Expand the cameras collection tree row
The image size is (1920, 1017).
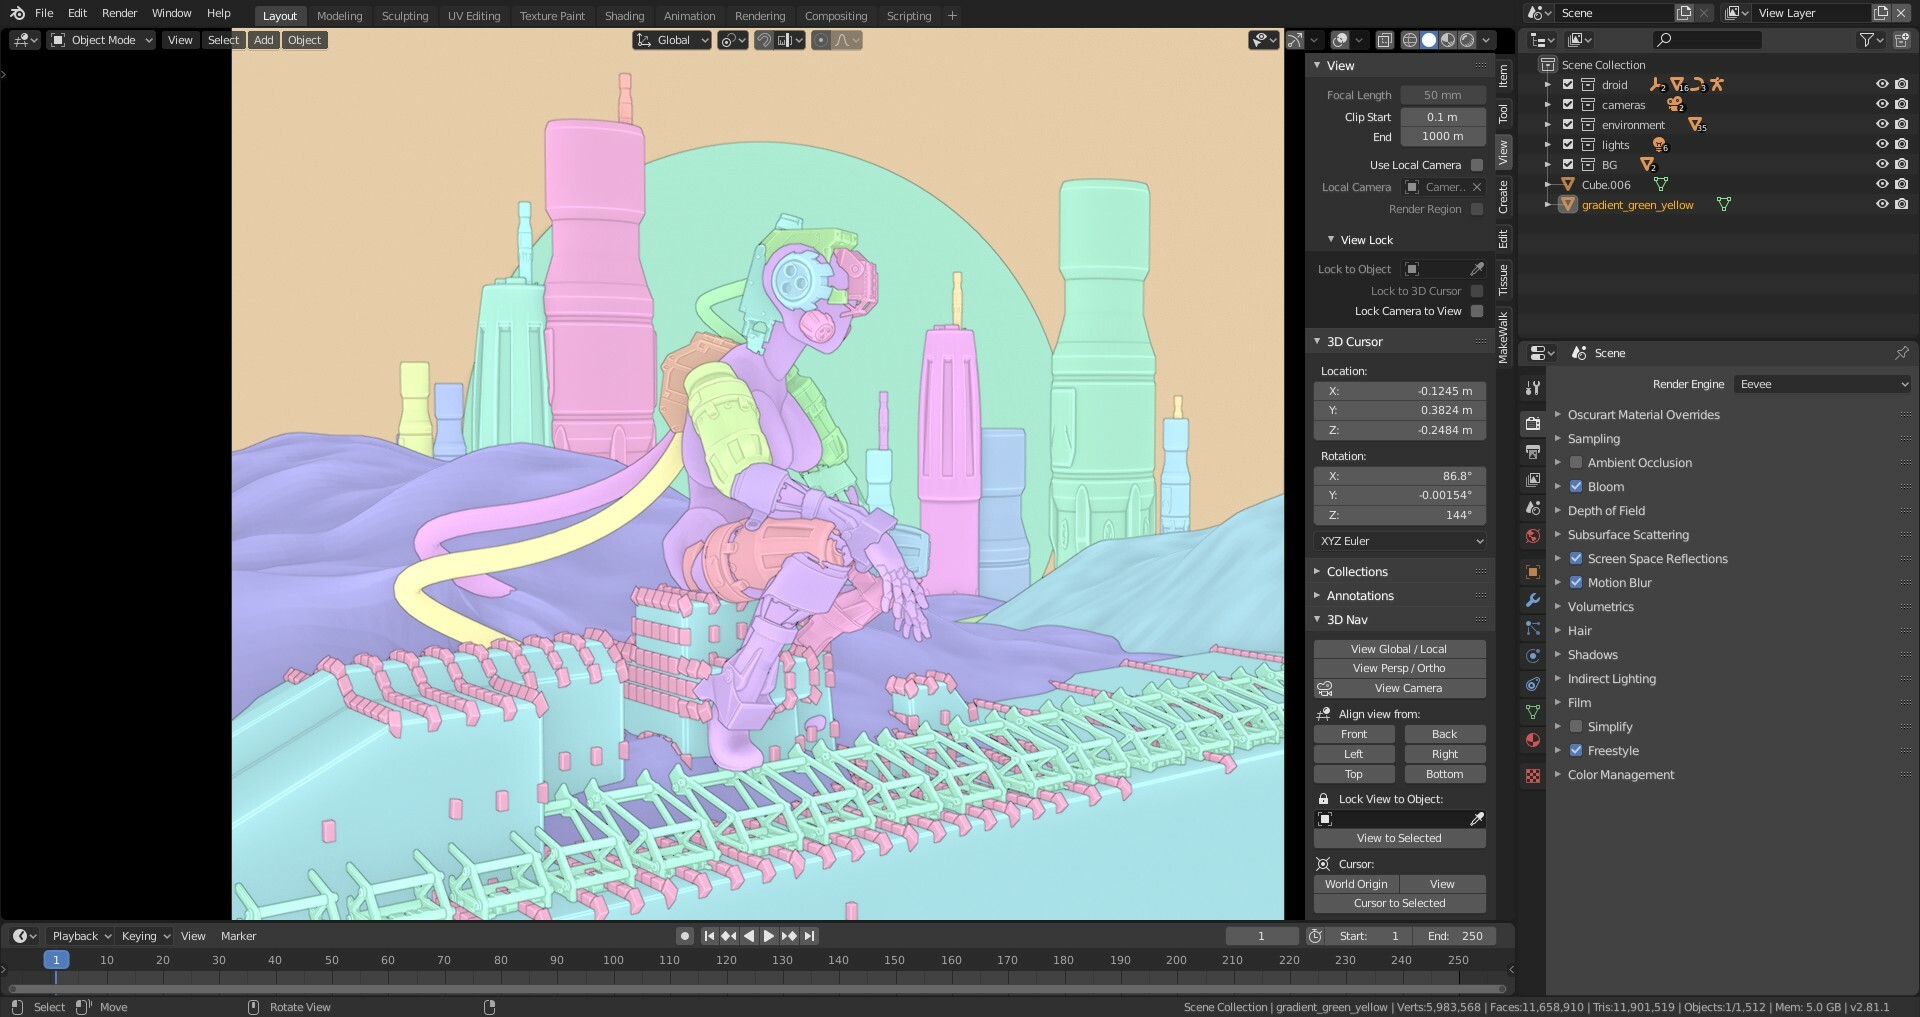click(1548, 105)
